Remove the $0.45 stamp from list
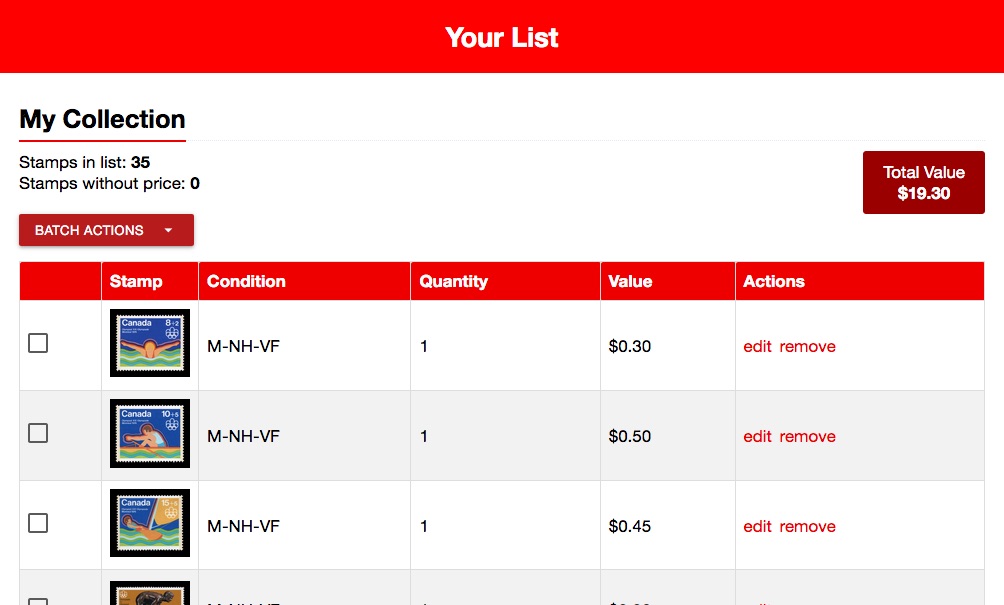The image size is (1004, 605). click(x=807, y=527)
